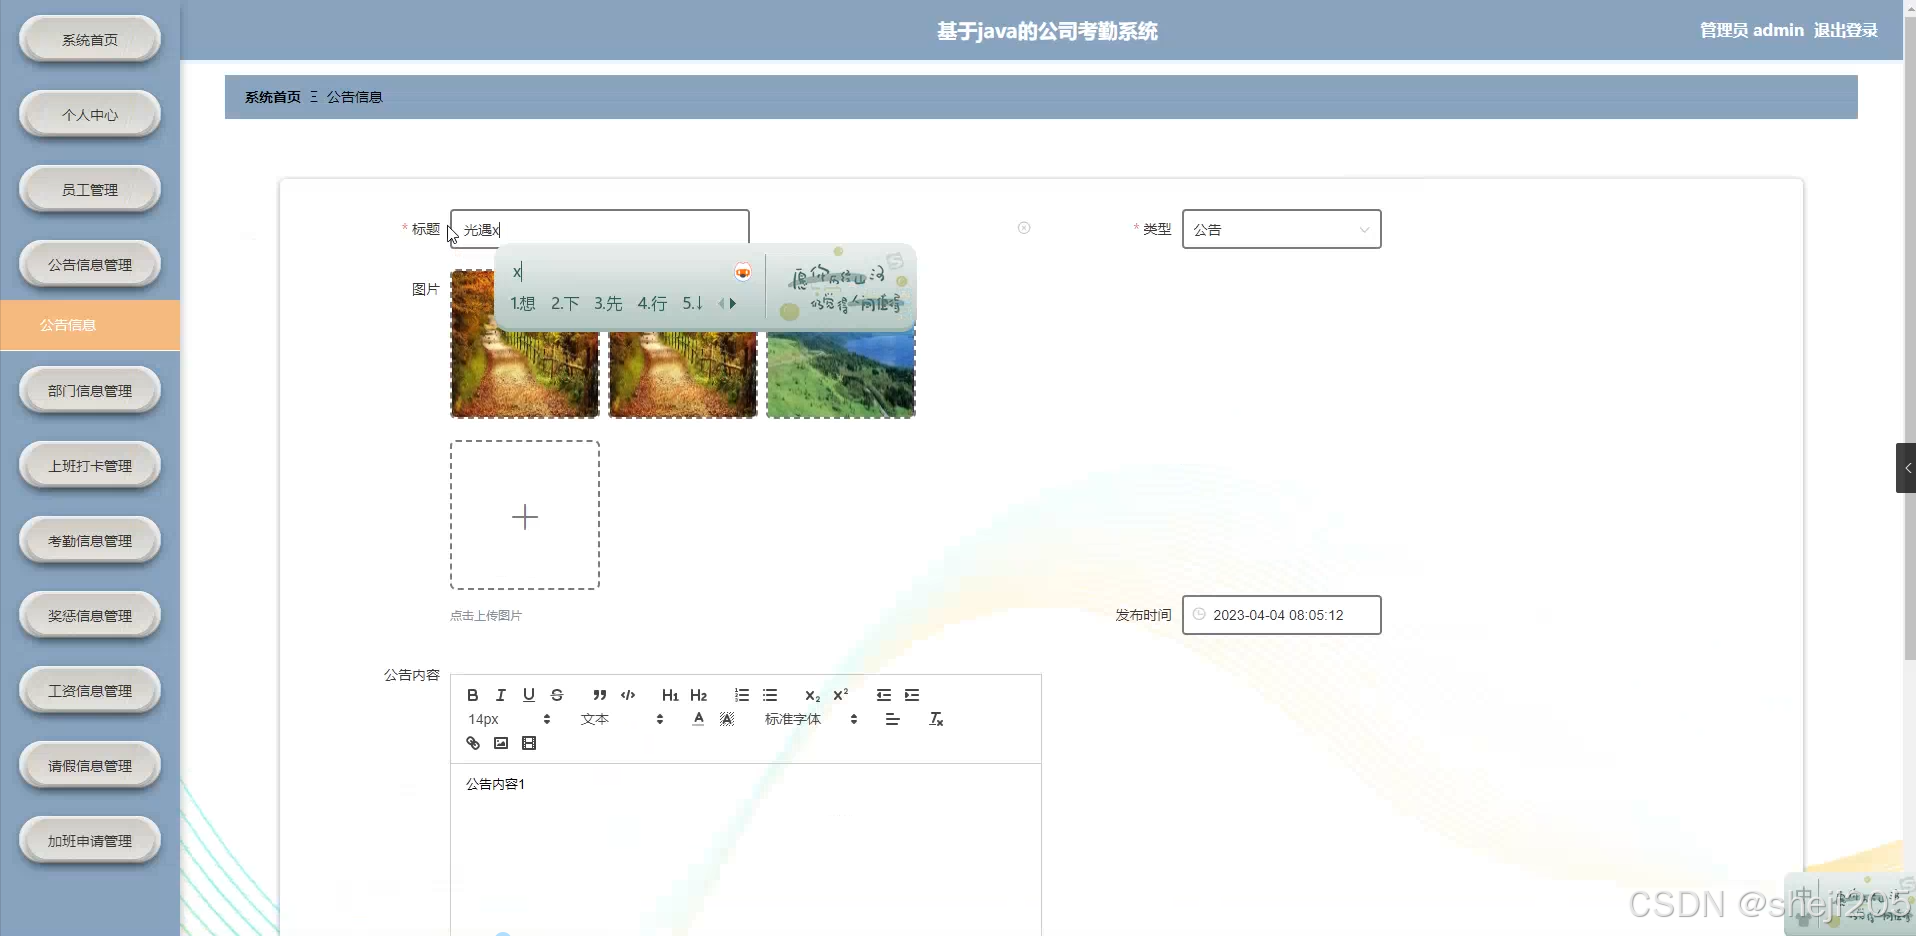Toggle subscript formatting
1916x936 pixels.
tap(810, 695)
